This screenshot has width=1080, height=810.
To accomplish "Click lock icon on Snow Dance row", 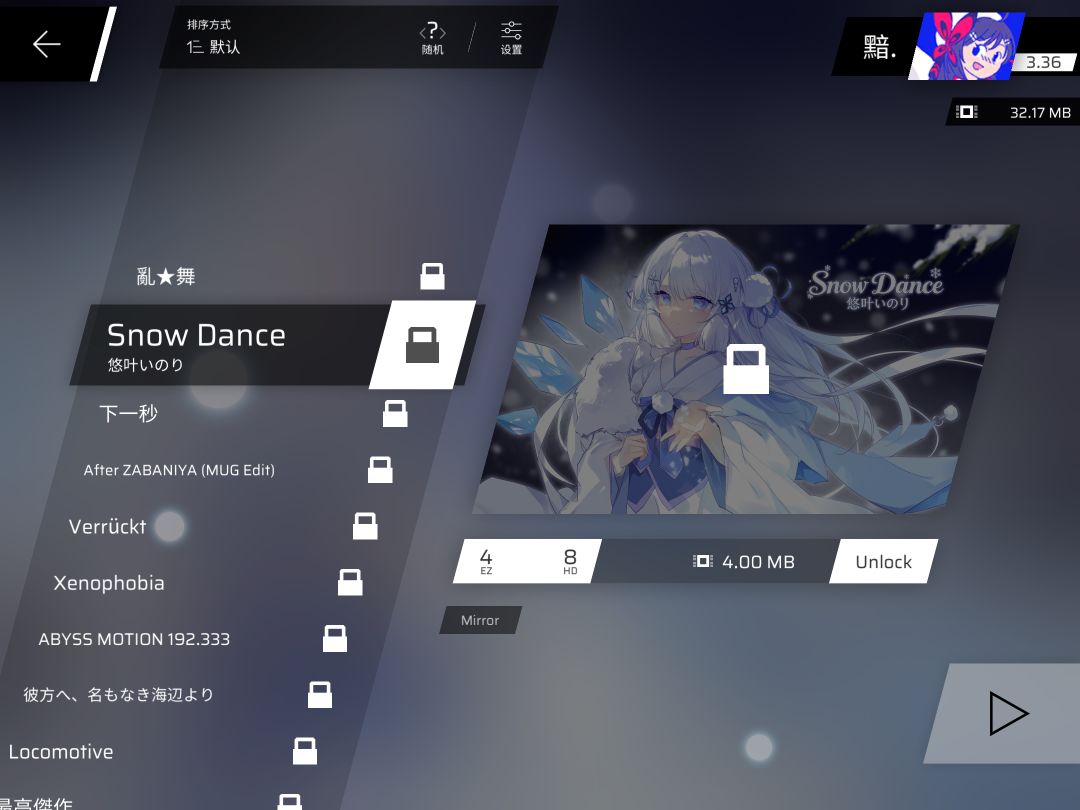I will pyautogui.click(x=422, y=344).
